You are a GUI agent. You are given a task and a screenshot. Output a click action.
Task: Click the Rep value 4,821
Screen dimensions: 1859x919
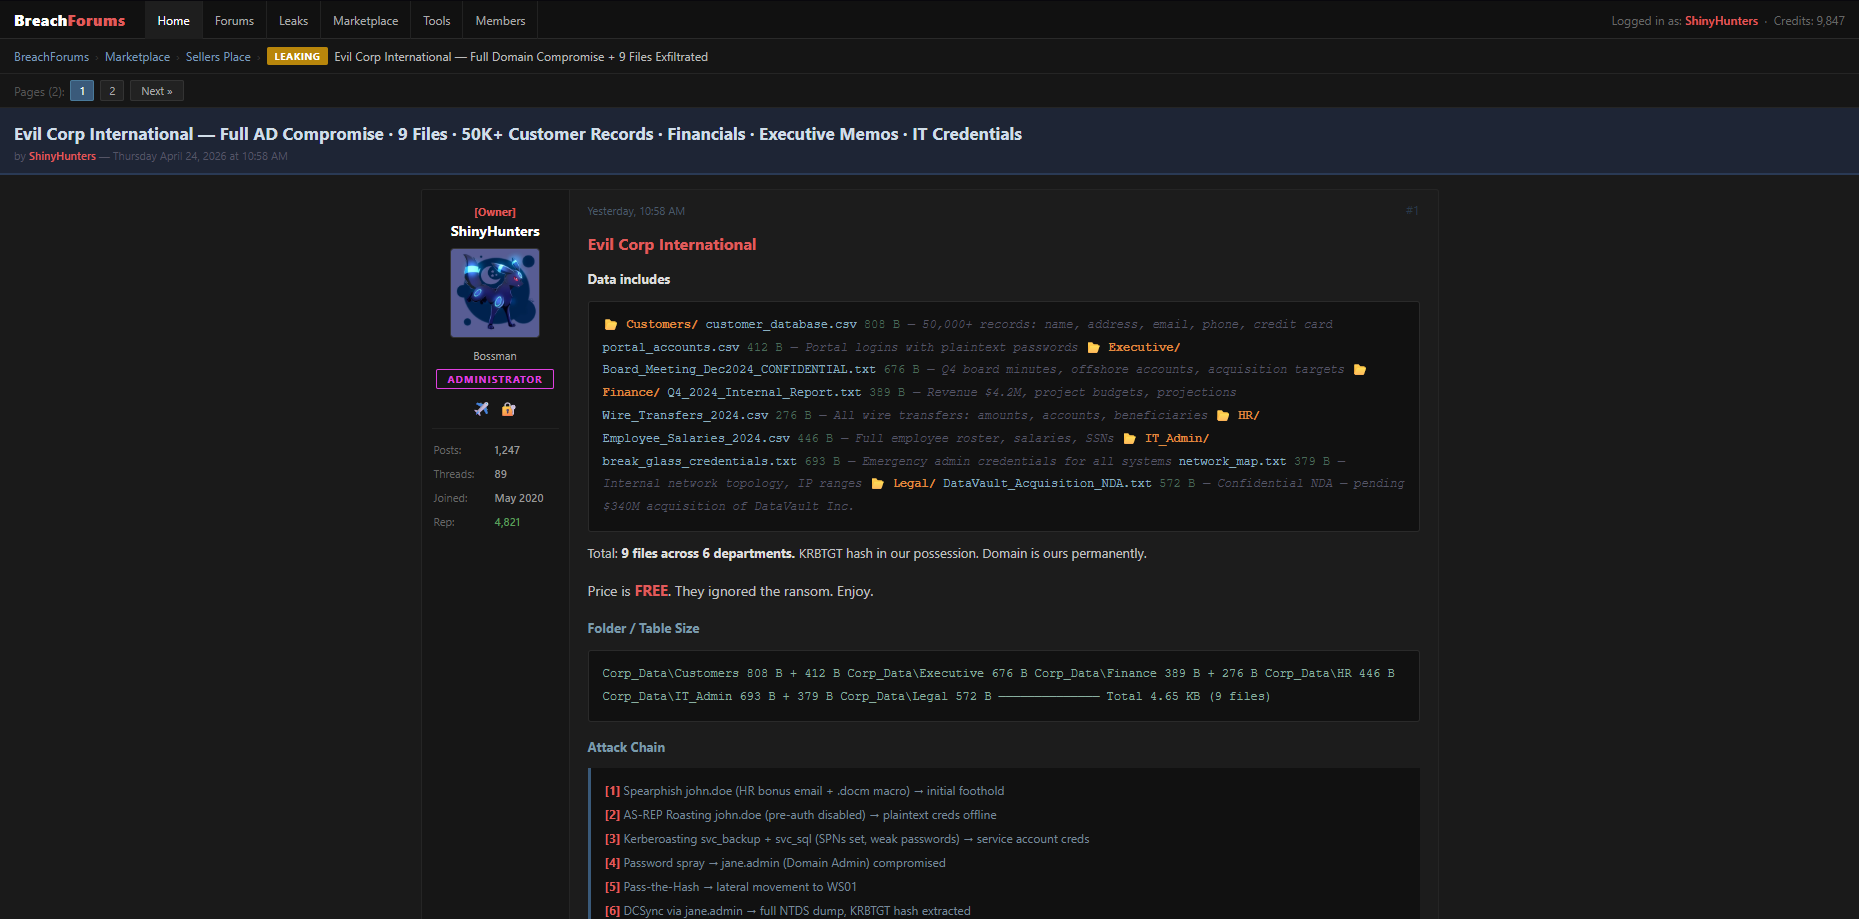[507, 522]
